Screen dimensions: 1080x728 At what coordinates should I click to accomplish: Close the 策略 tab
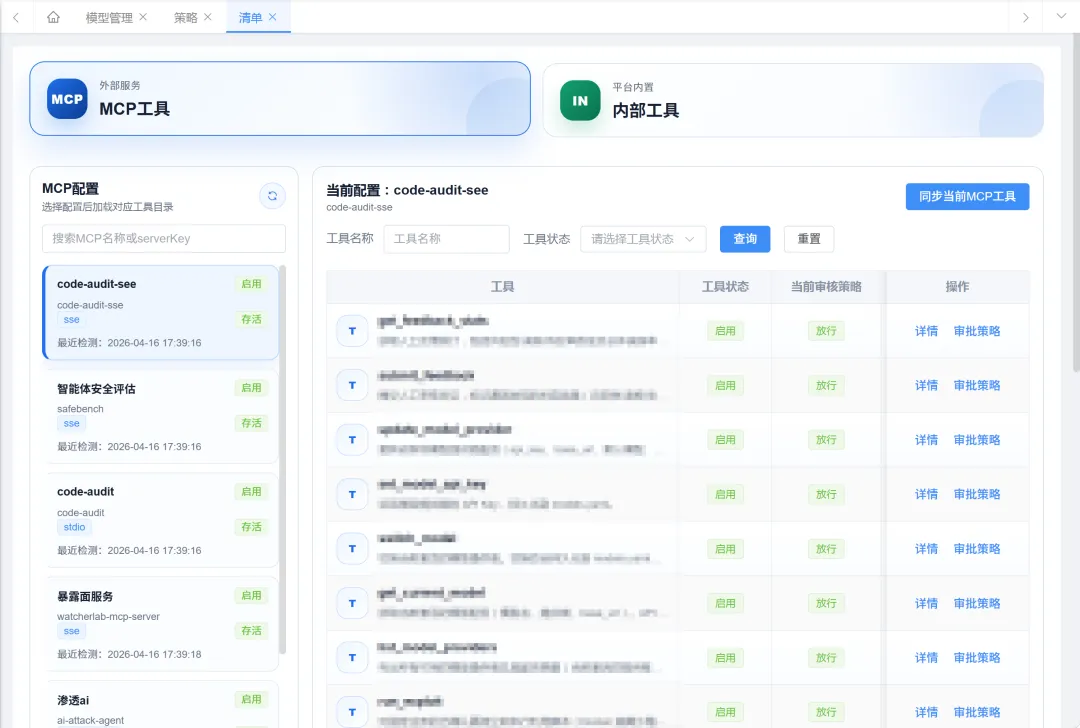[x=208, y=17]
